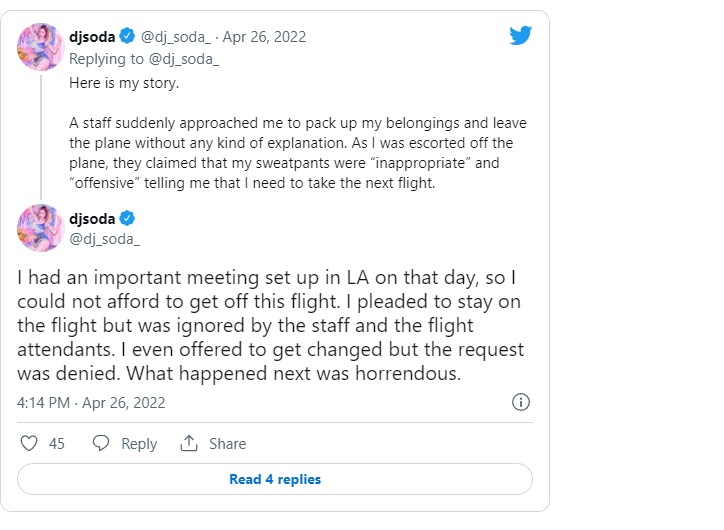The width and height of the screenshot is (724, 530).
Task: Click the 45 likes count
Action: (x=57, y=444)
